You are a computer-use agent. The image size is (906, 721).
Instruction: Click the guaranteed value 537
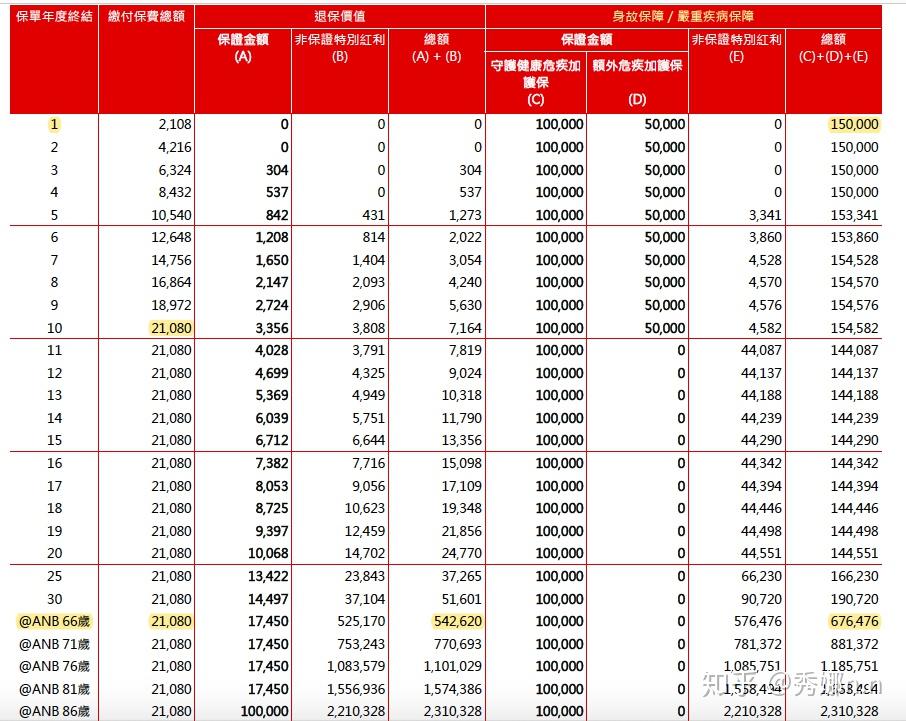pyautogui.click(x=277, y=192)
